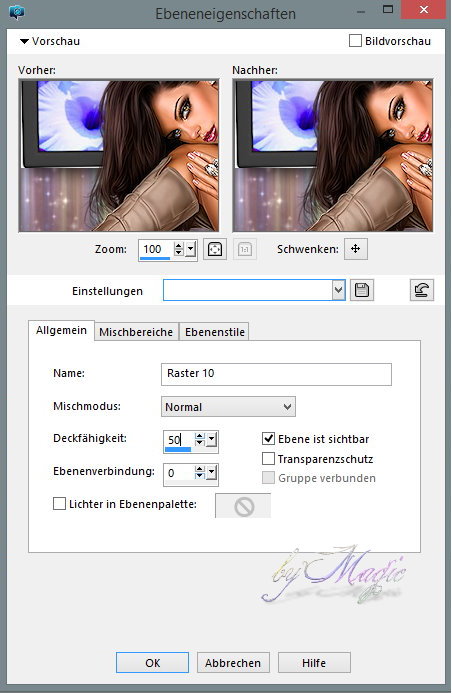The height and width of the screenshot is (693, 452).
Task: Save preset with the floppy disk icon
Action: pyautogui.click(x=362, y=290)
